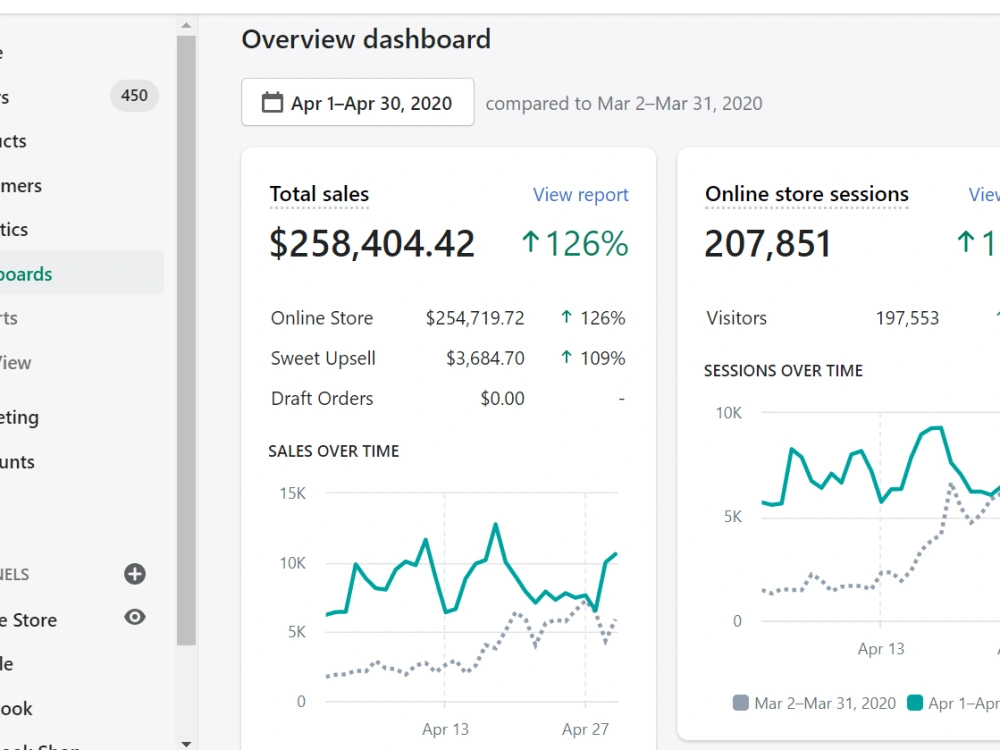1000x750 pixels.
Task: Click the Online Store row label
Action: click(322, 318)
